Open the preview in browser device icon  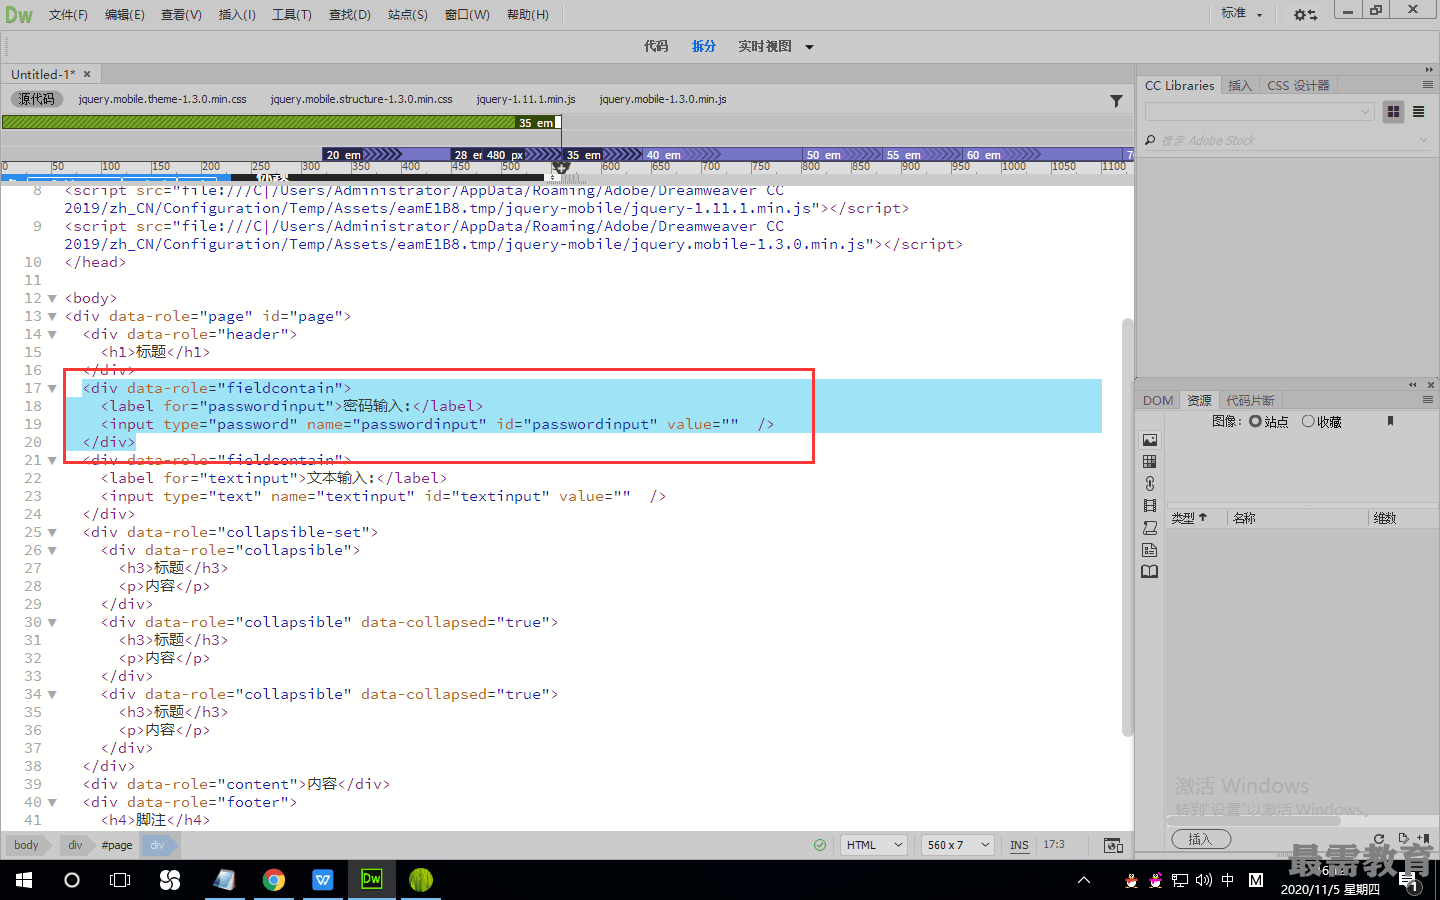[x=1113, y=845]
